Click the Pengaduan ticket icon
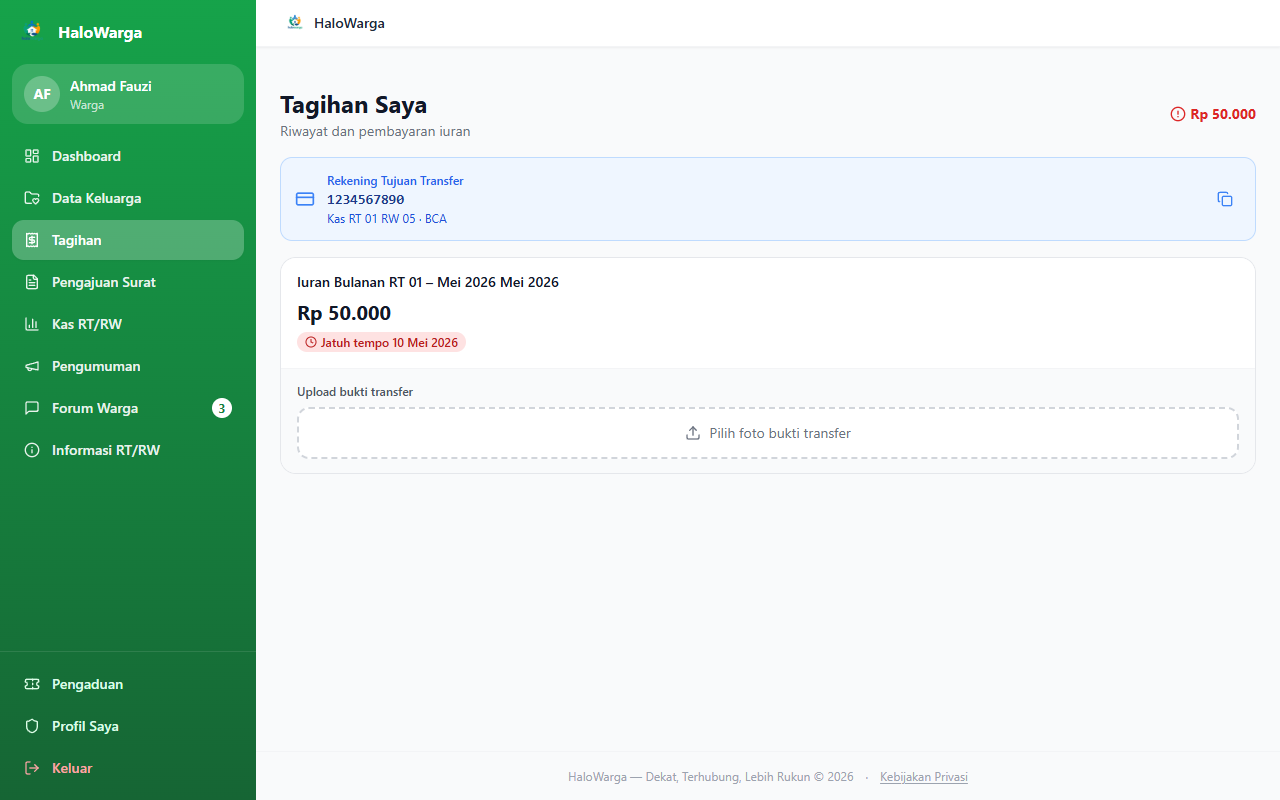 32,684
